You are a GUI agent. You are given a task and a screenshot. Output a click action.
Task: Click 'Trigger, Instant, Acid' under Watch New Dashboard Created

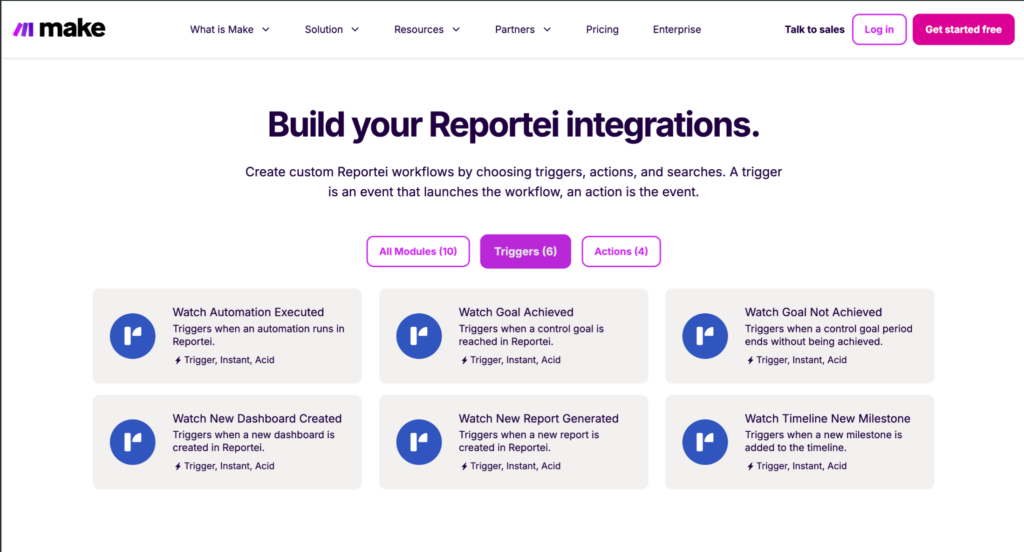coord(229,466)
